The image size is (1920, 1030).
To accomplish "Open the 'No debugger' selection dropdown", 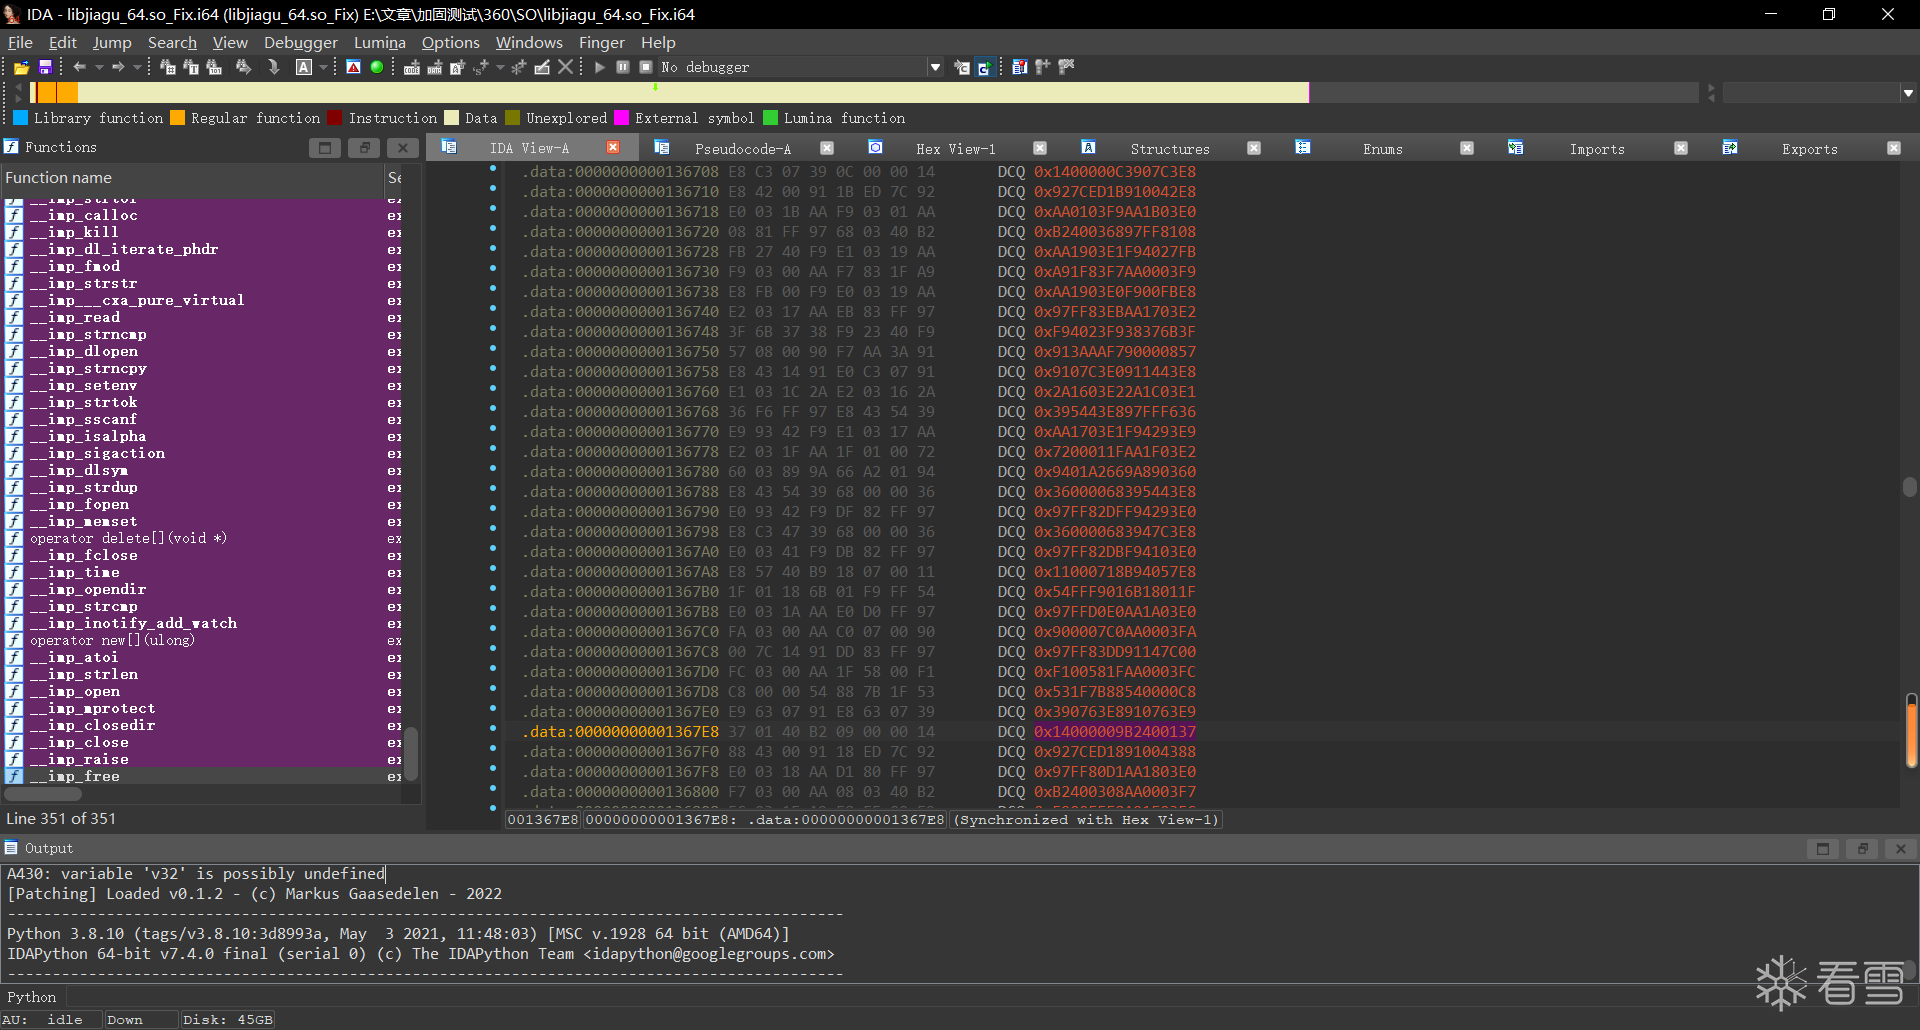I will (935, 67).
